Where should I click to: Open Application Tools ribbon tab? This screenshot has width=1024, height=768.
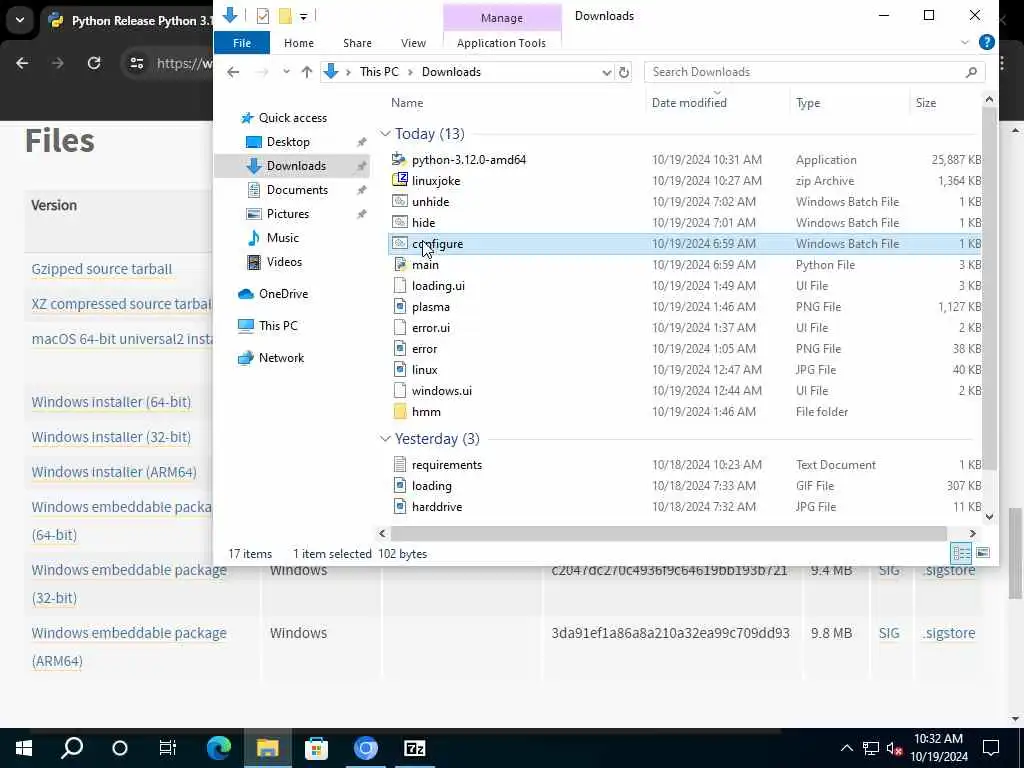[x=501, y=42]
